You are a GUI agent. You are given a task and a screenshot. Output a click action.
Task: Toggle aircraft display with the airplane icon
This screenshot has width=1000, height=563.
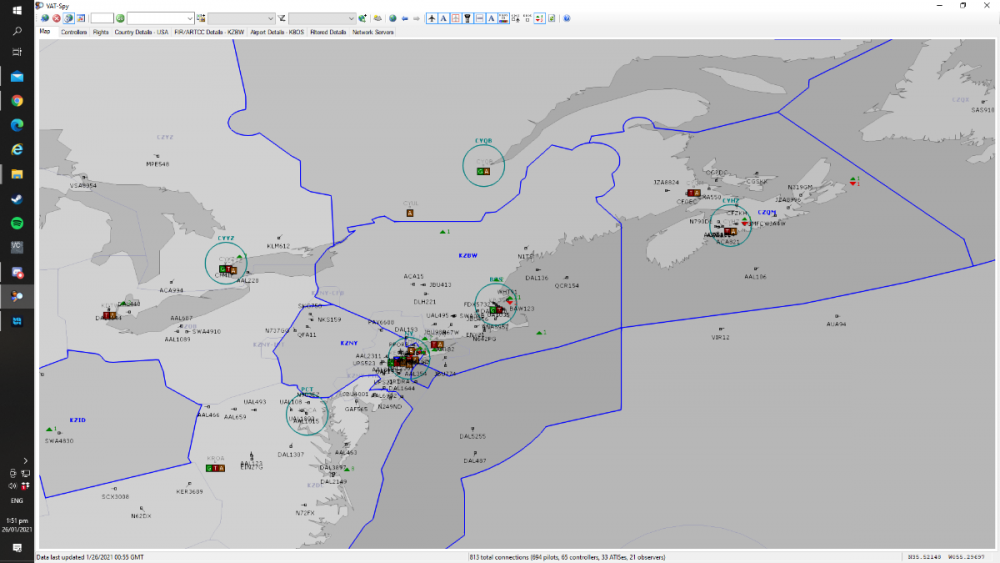(432, 18)
